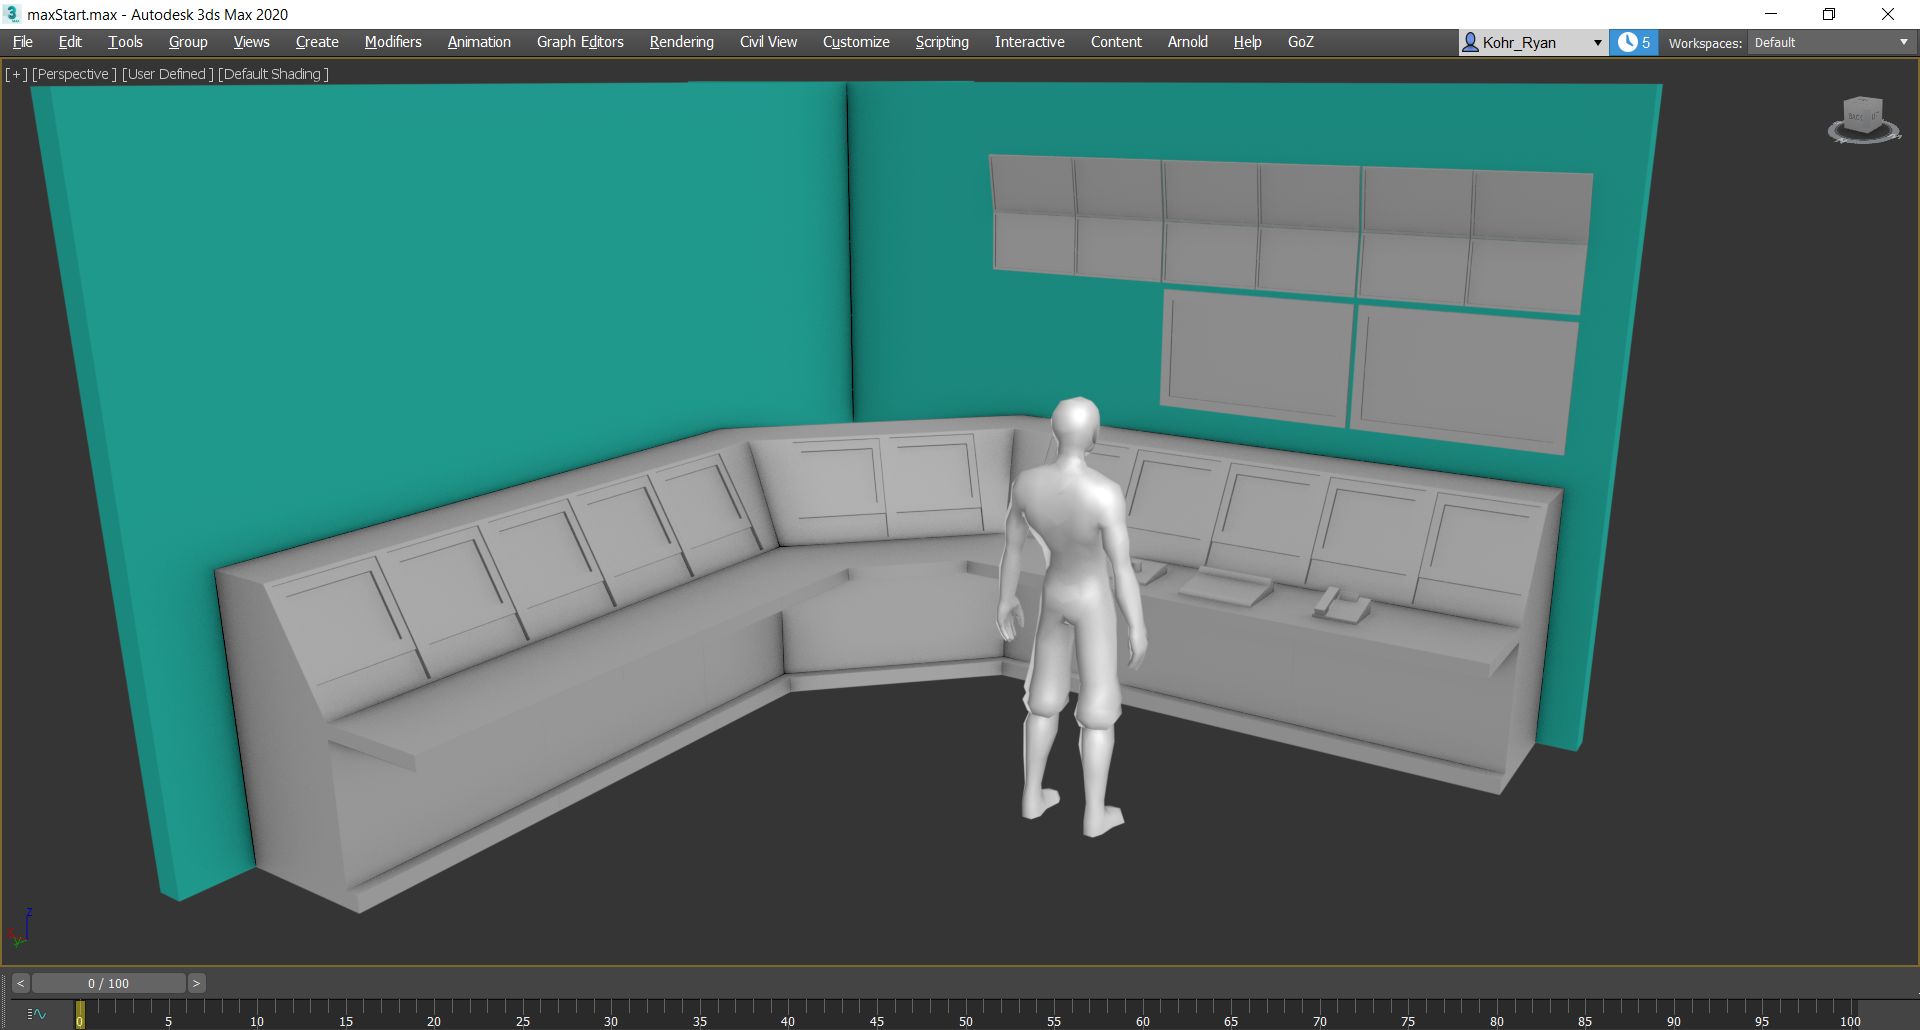Click the ViewCube navigation widget
Image resolution: width=1920 pixels, height=1030 pixels.
tap(1864, 120)
